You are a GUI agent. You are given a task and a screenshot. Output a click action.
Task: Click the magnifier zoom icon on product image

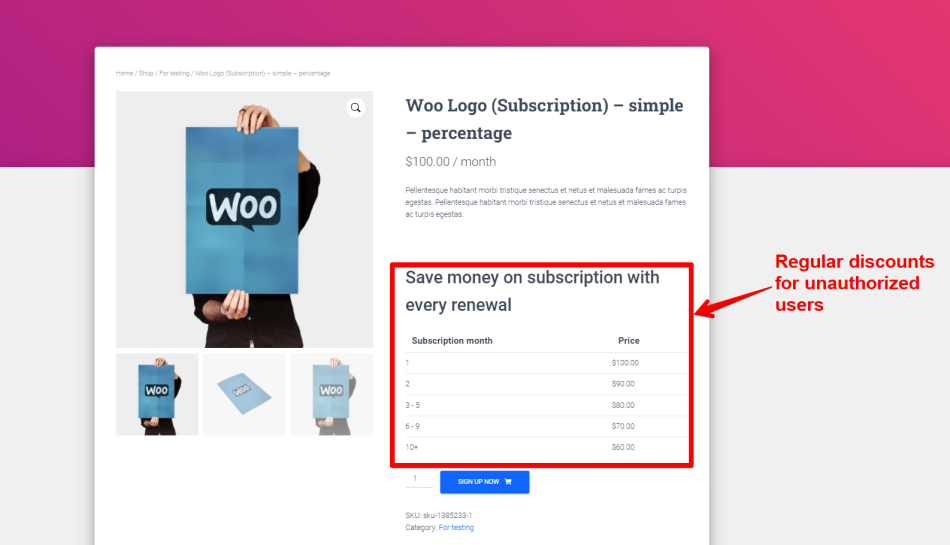click(x=356, y=108)
